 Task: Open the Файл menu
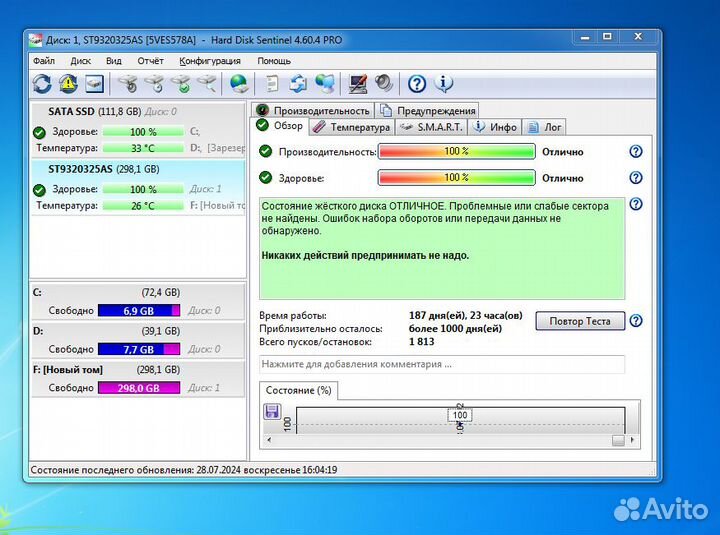(x=43, y=60)
